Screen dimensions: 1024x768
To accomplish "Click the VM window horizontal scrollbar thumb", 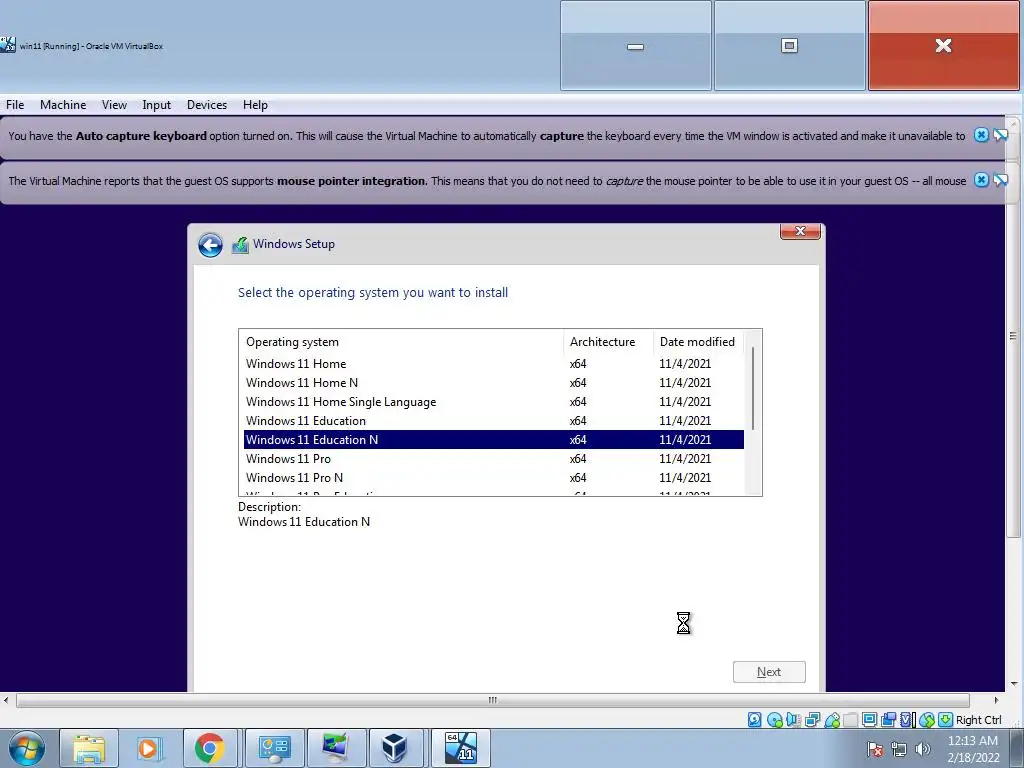I will pyautogui.click(x=492, y=700).
